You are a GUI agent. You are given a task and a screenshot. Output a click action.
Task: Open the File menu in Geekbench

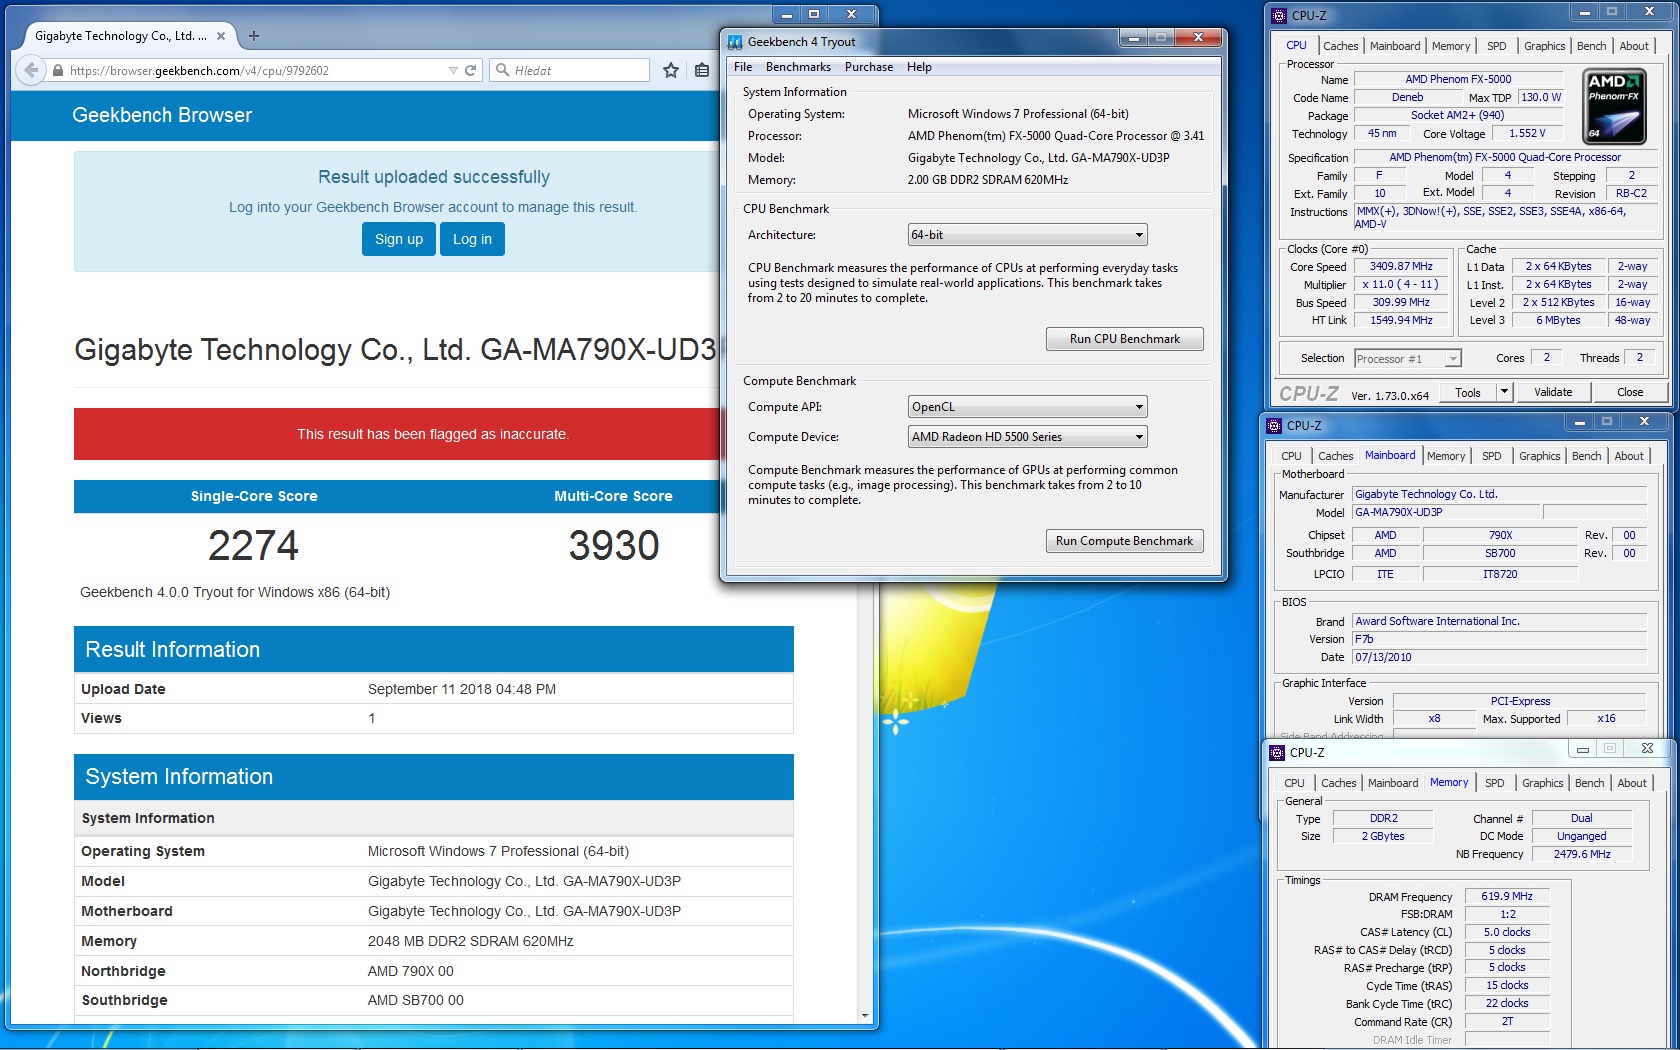[x=743, y=67]
